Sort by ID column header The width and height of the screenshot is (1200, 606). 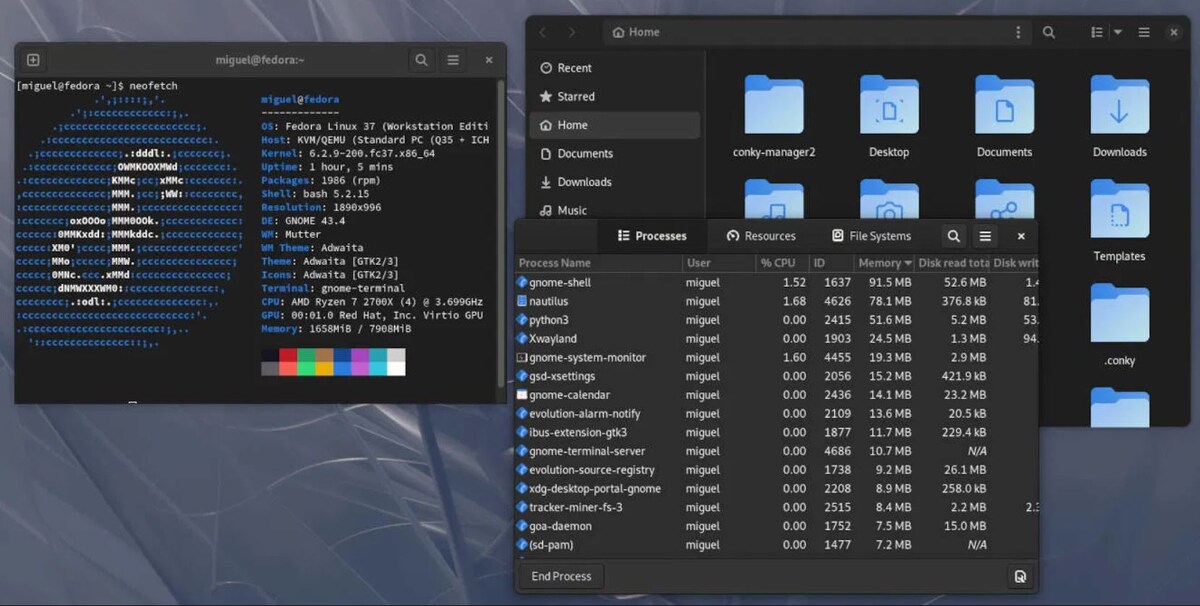(x=831, y=263)
